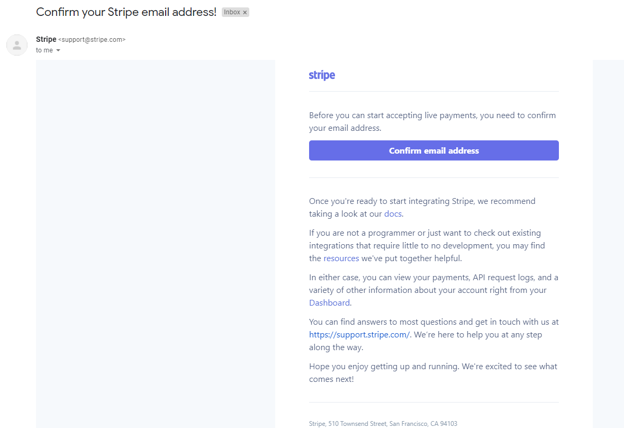
Task: Click the email subject 'Confirm your Stripe email address!'
Action: [x=126, y=12]
